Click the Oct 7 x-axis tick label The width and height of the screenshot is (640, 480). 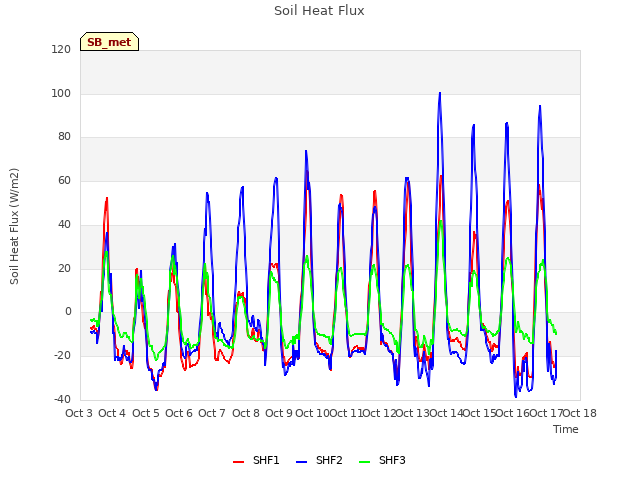(212, 413)
